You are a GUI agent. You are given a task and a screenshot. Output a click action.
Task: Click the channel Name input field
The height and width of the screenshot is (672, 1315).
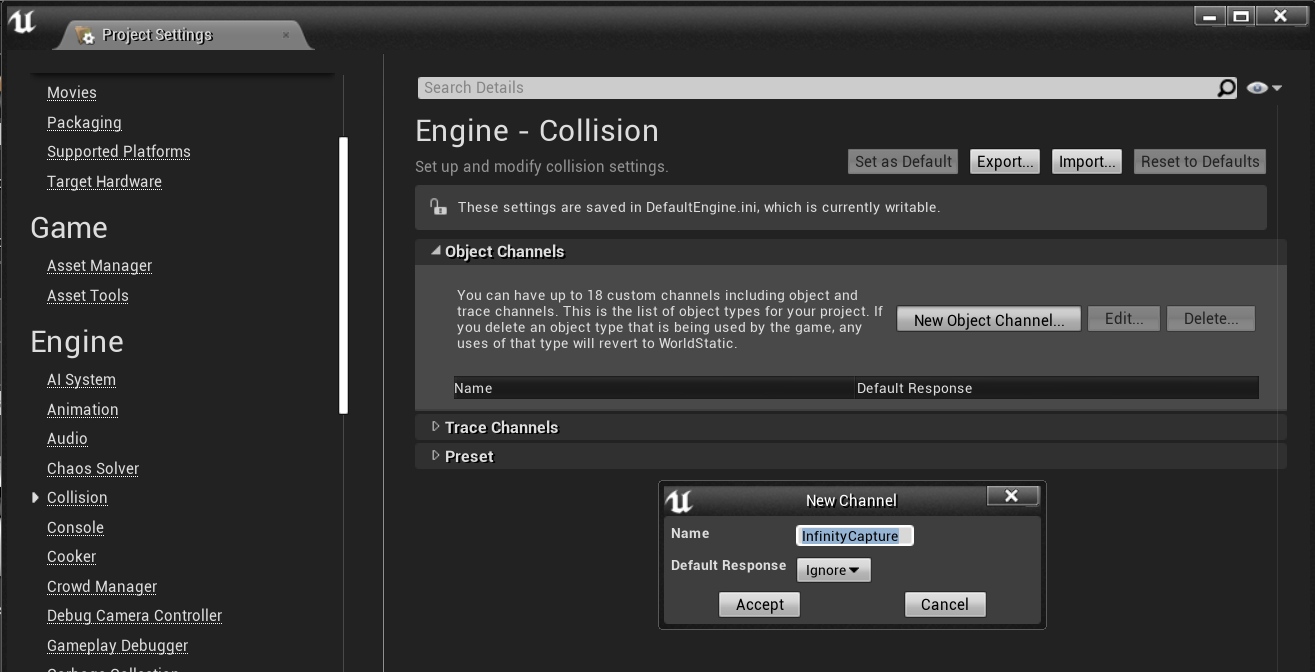[x=855, y=536]
